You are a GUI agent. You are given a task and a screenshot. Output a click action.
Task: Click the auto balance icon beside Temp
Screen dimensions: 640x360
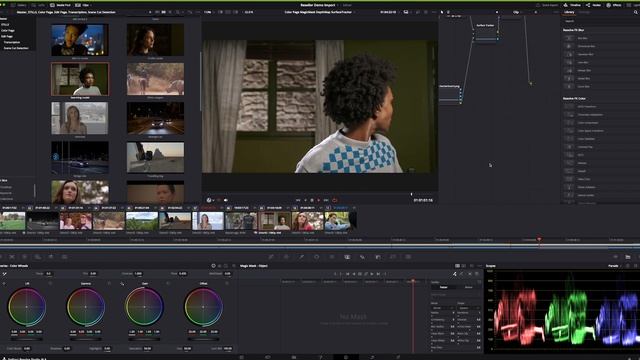tap(4, 273)
